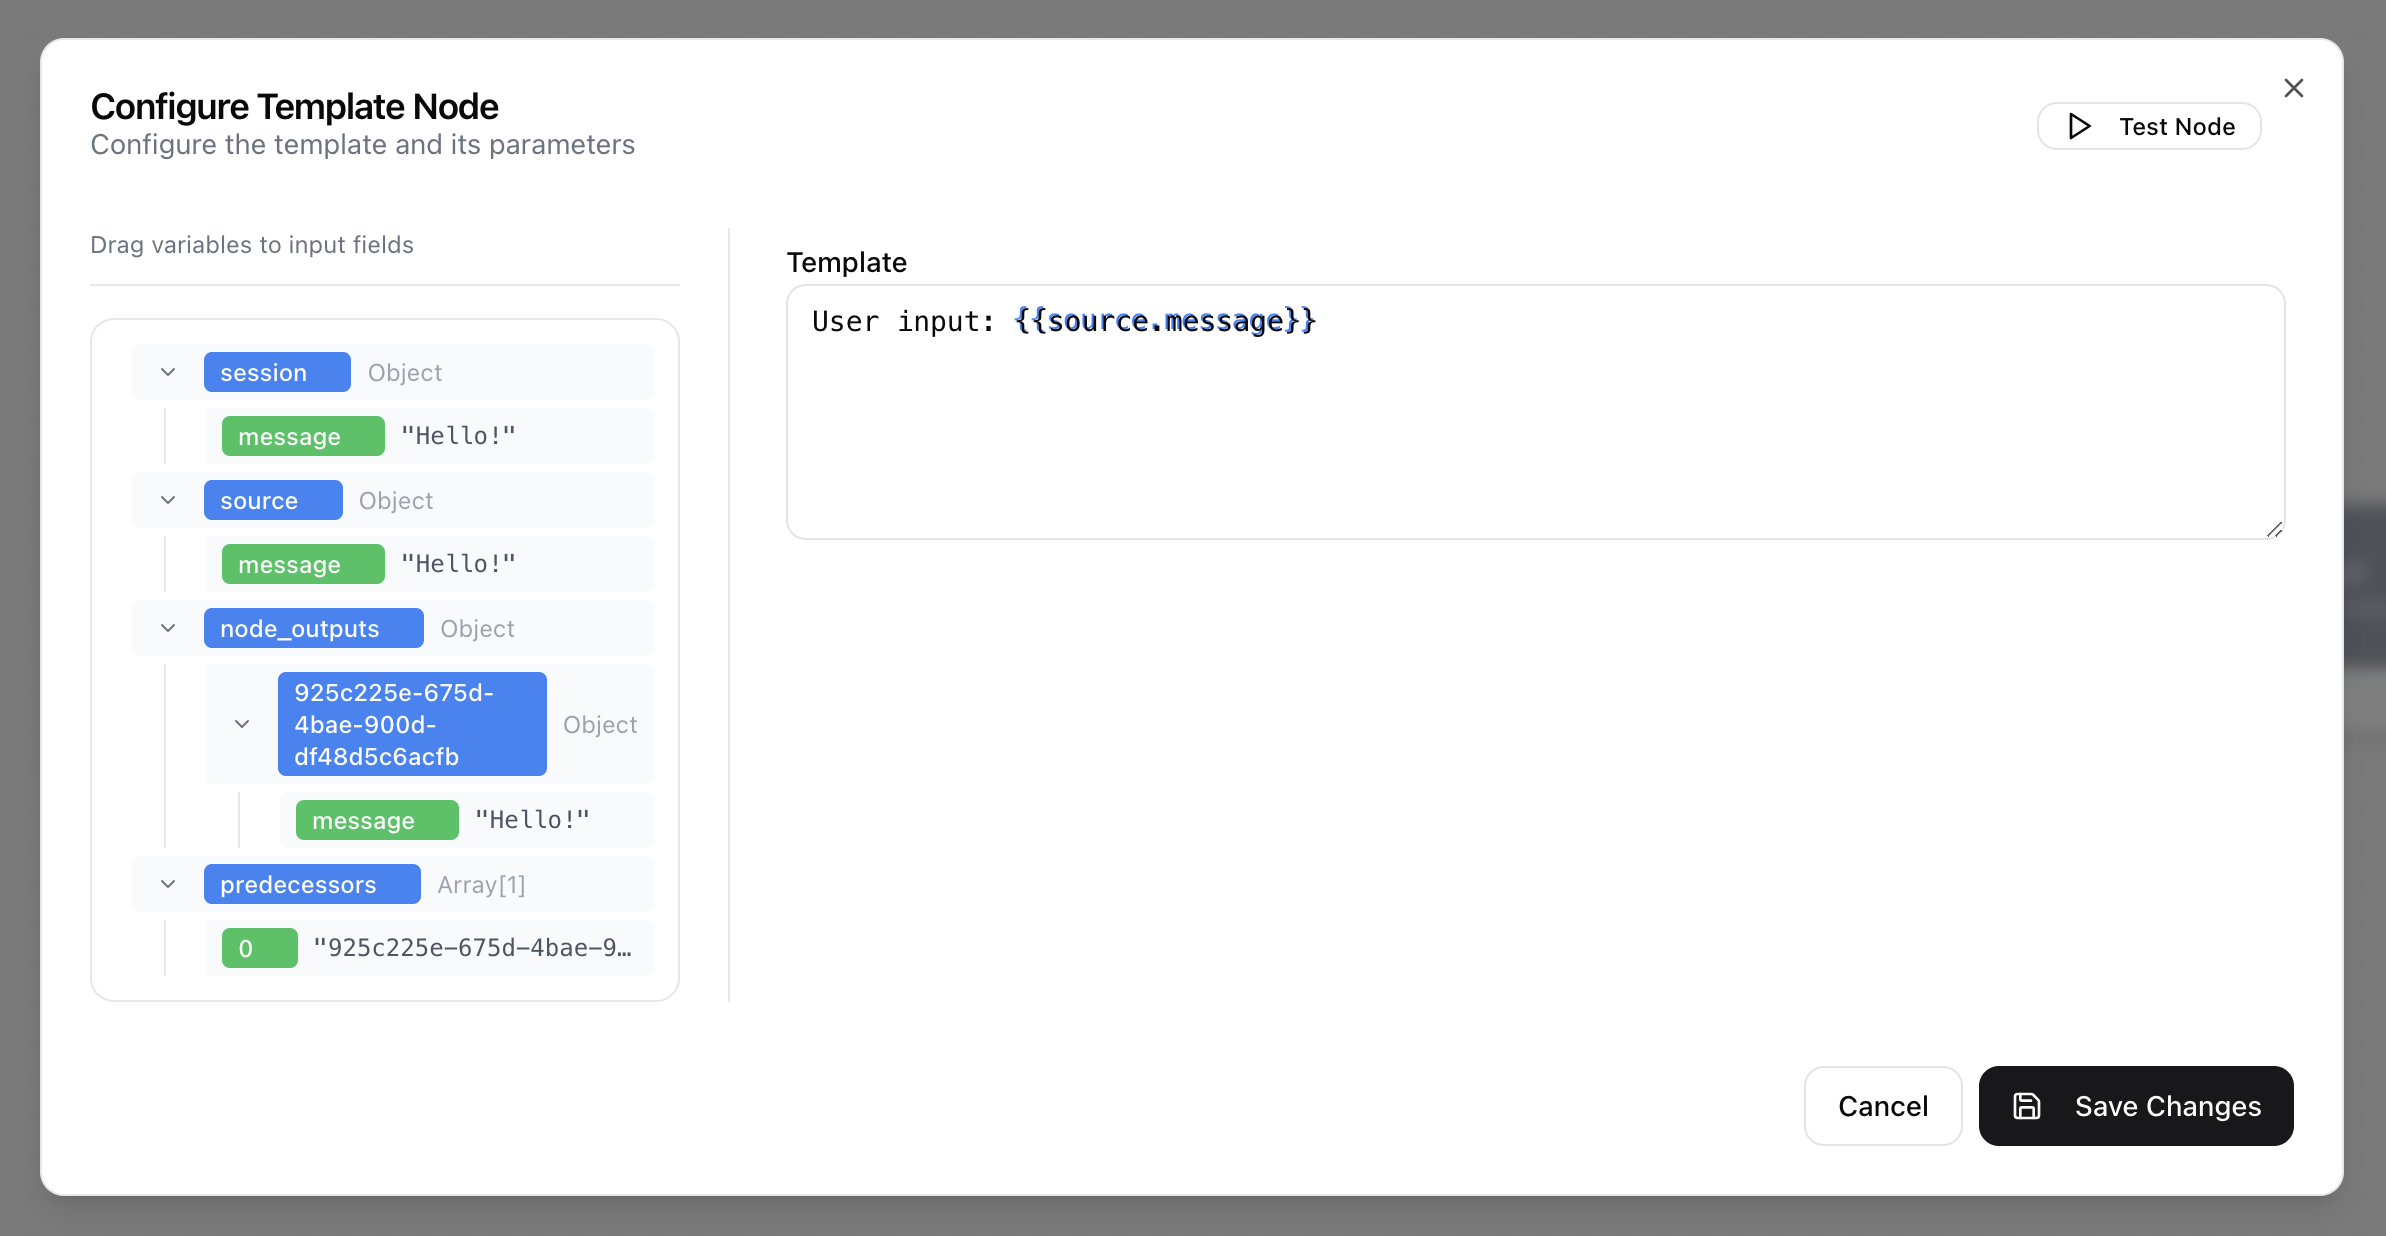
Task: Click the play icon in Test Node
Action: pyautogui.click(x=2080, y=126)
